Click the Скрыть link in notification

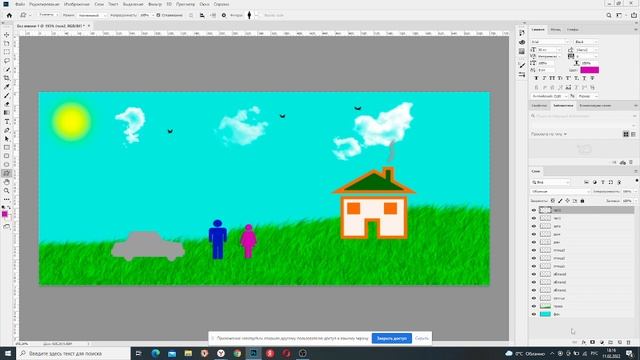click(422, 338)
